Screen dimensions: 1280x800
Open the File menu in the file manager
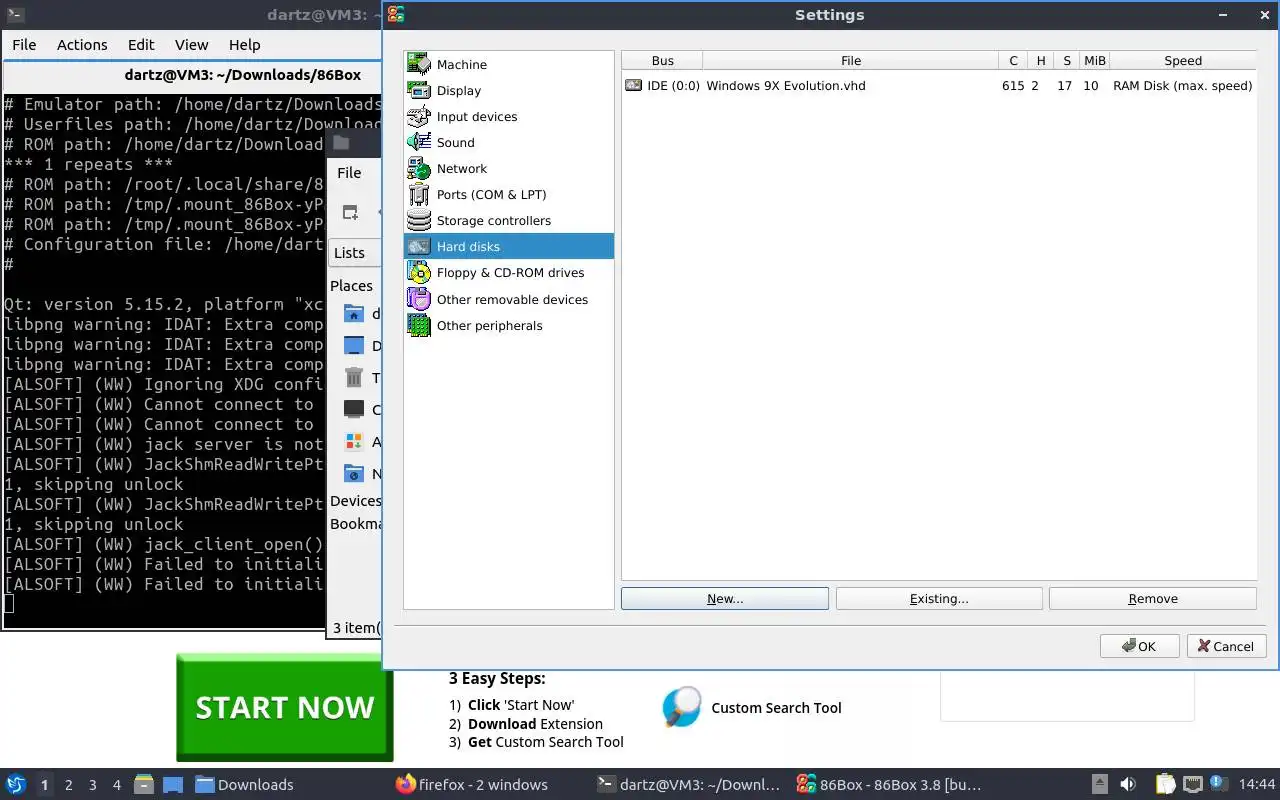point(349,172)
